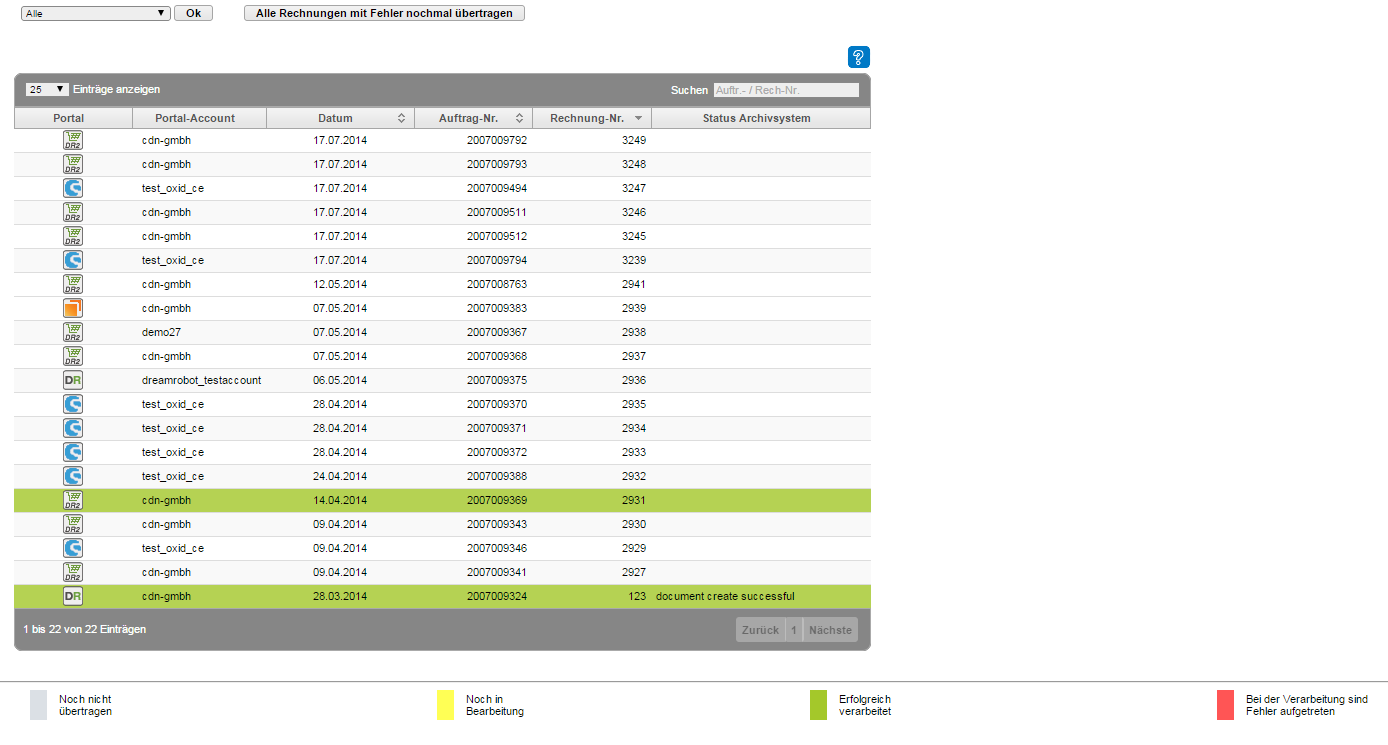Click the portal icon for invoice 3248
This screenshot has height=745, width=1388.
tap(73, 164)
